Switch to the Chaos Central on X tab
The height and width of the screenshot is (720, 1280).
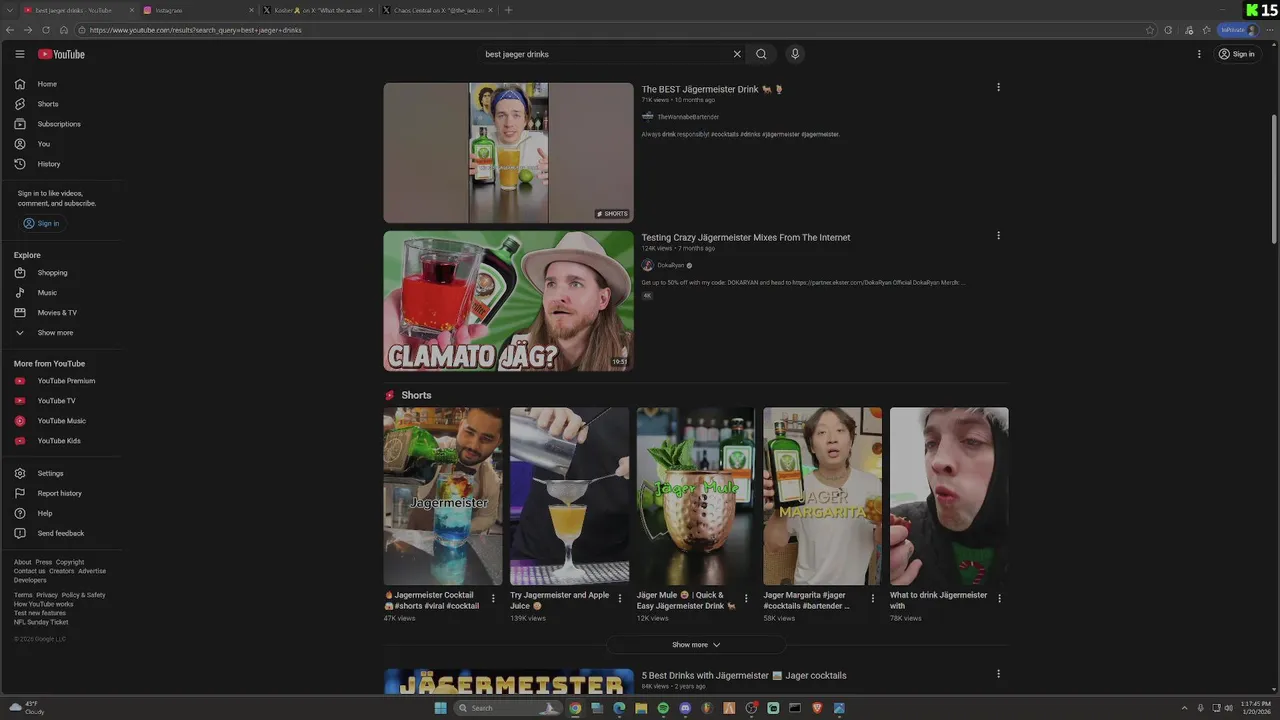point(436,10)
